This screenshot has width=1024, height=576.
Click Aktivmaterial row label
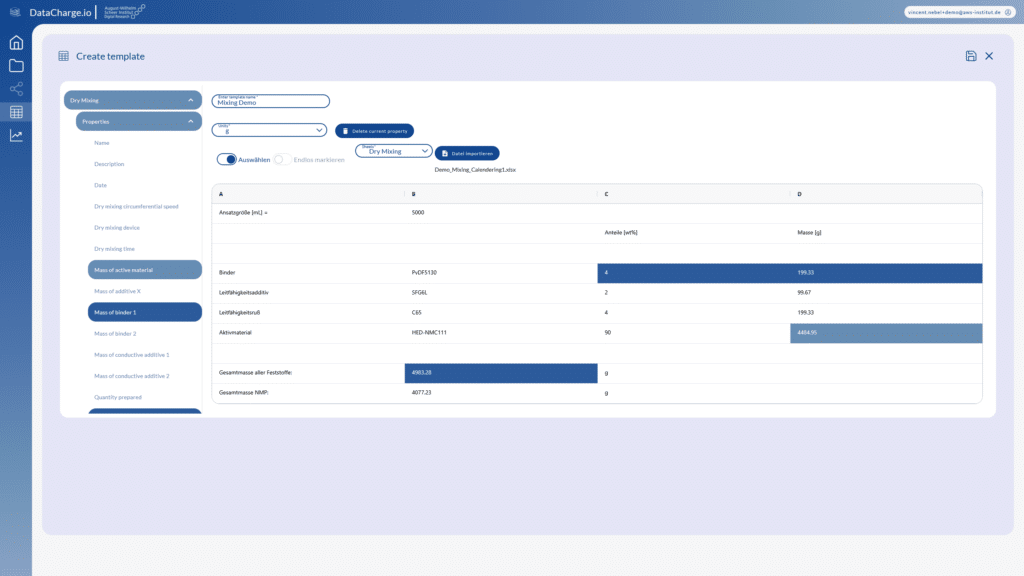point(308,333)
